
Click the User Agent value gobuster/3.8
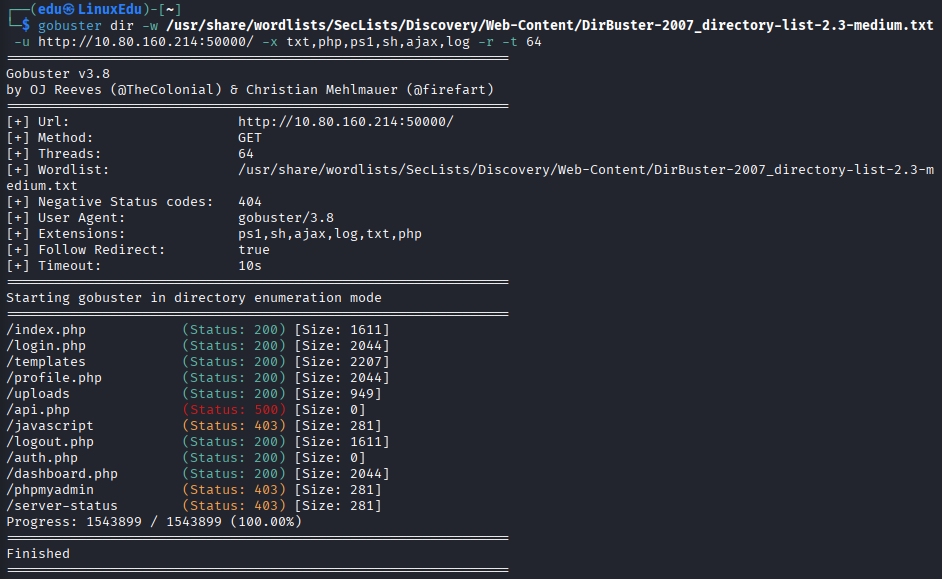(286, 217)
